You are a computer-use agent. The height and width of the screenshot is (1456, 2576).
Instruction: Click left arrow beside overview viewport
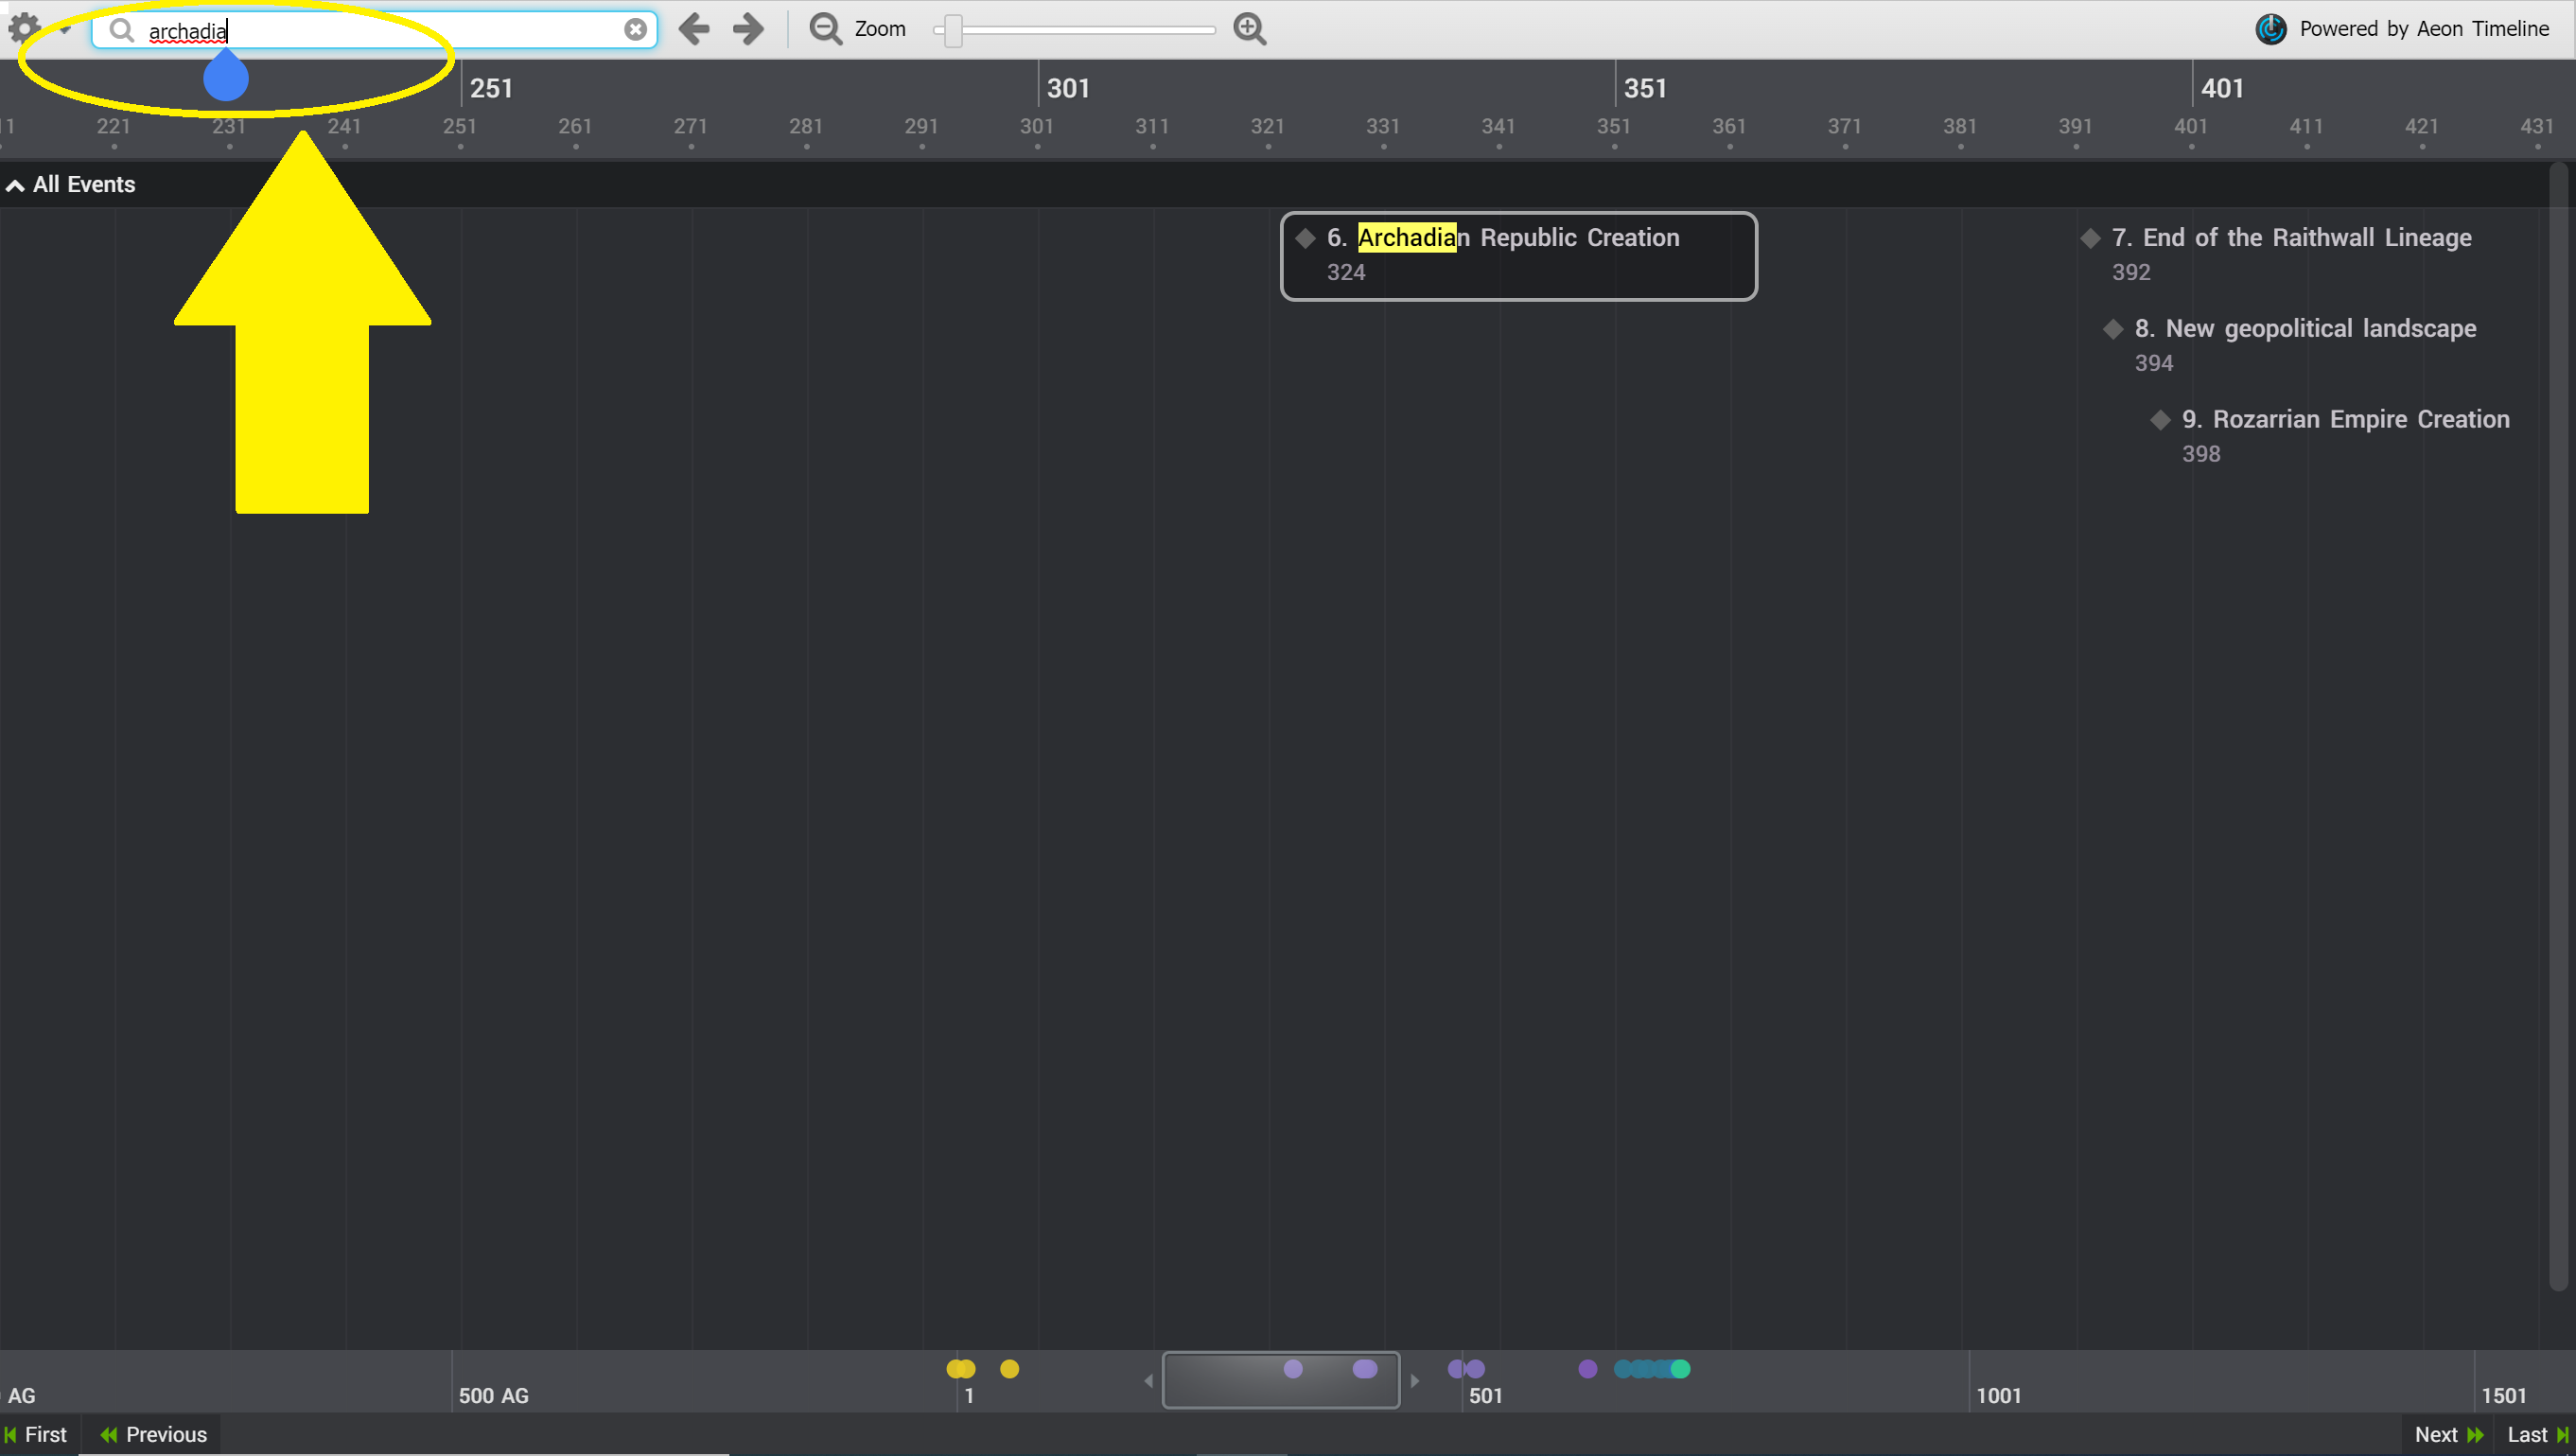(x=1148, y=1381)
